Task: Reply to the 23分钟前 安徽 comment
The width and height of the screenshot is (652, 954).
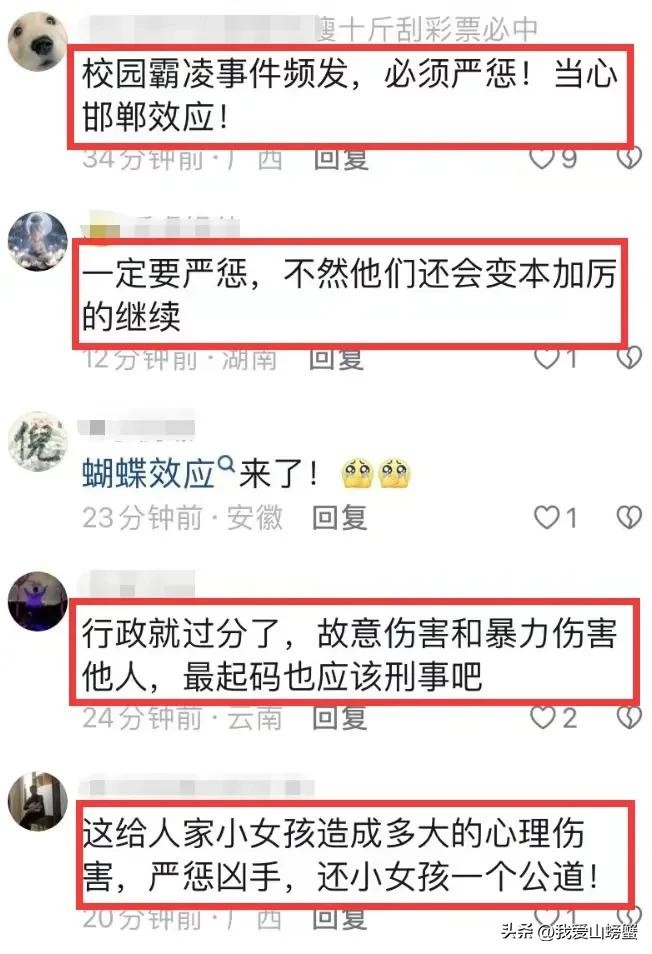Action: tap(339, 518)
